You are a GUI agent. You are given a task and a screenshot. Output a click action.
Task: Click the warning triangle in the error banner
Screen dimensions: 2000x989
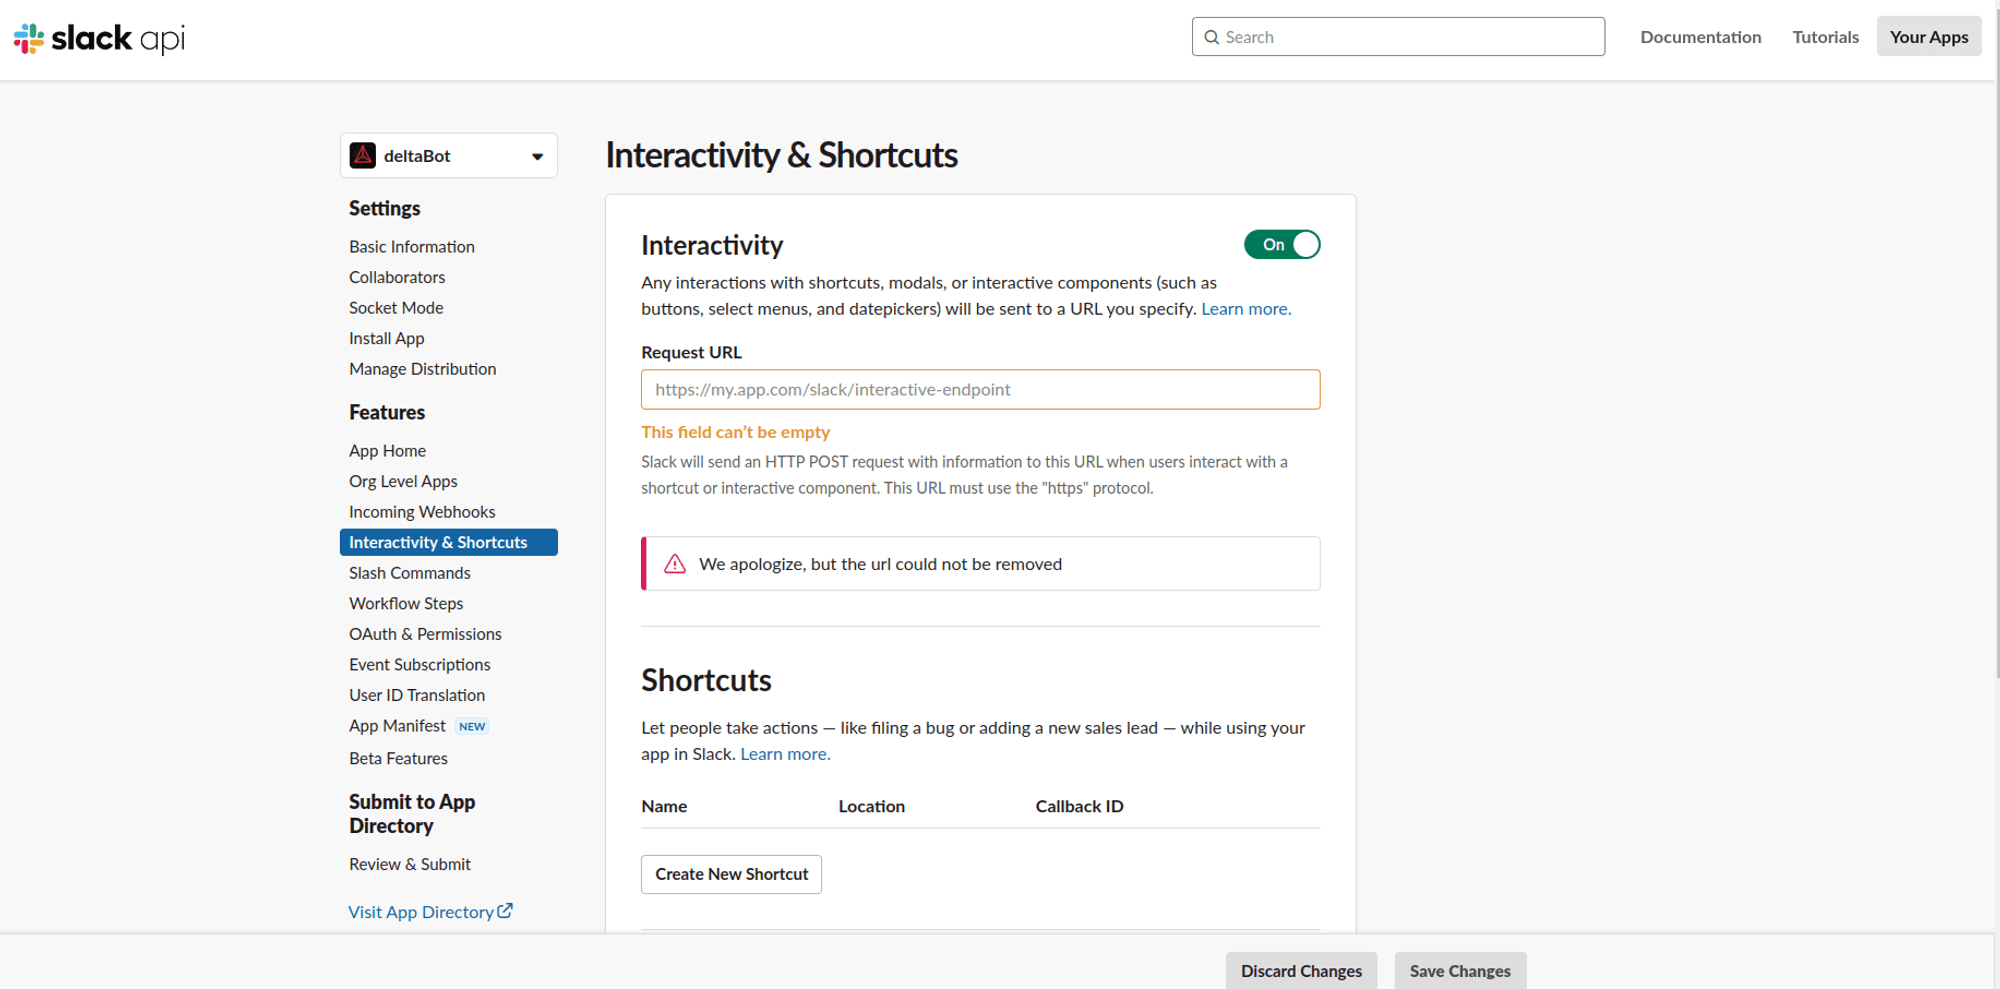pyautogui.click(x=675, y=563)
